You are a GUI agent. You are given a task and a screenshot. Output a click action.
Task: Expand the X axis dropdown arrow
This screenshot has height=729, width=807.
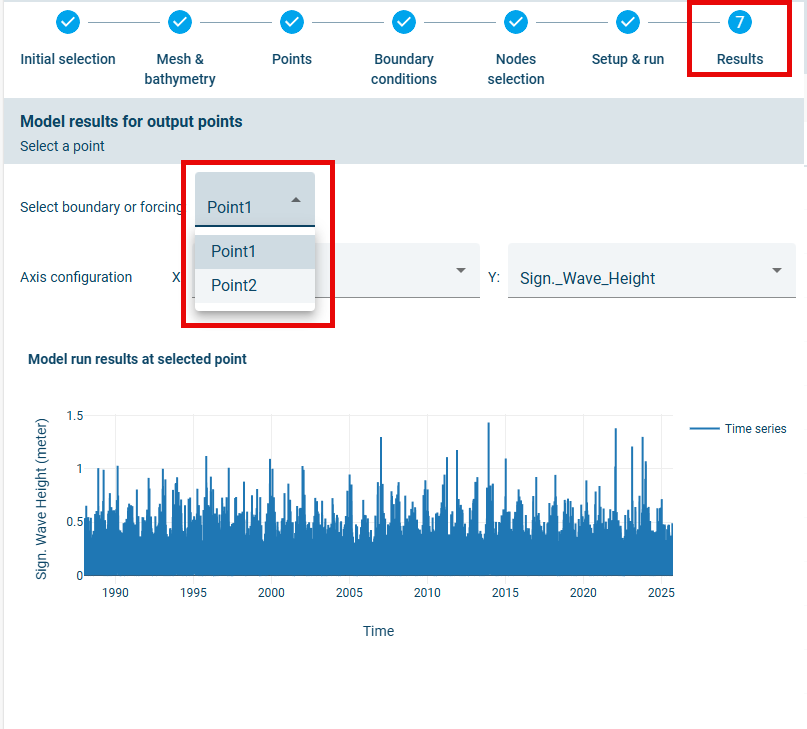tap(461, 271)
